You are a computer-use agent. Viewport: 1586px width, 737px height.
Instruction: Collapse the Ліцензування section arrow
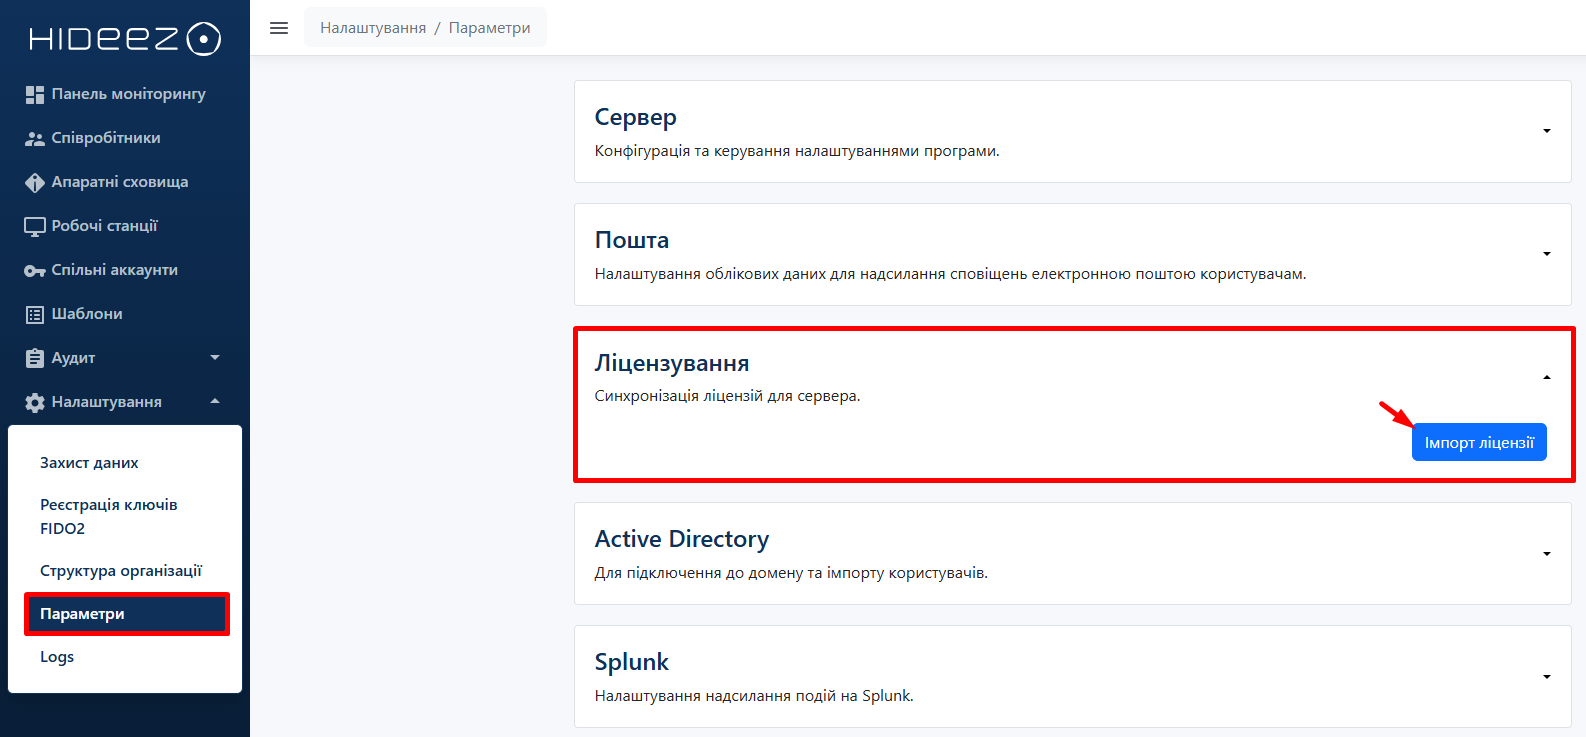click(1546, 377)
